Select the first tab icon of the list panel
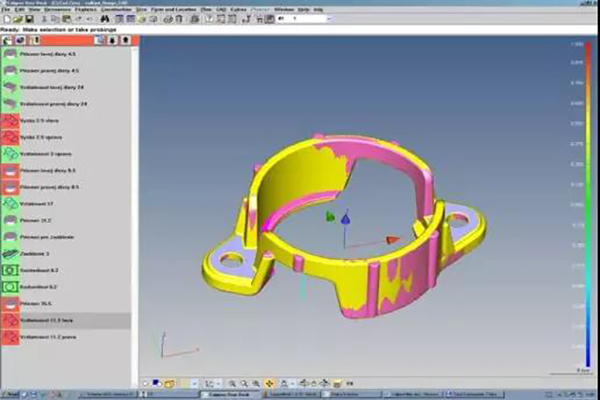Viewport: 600px width, 400px height. click(7, 40)
